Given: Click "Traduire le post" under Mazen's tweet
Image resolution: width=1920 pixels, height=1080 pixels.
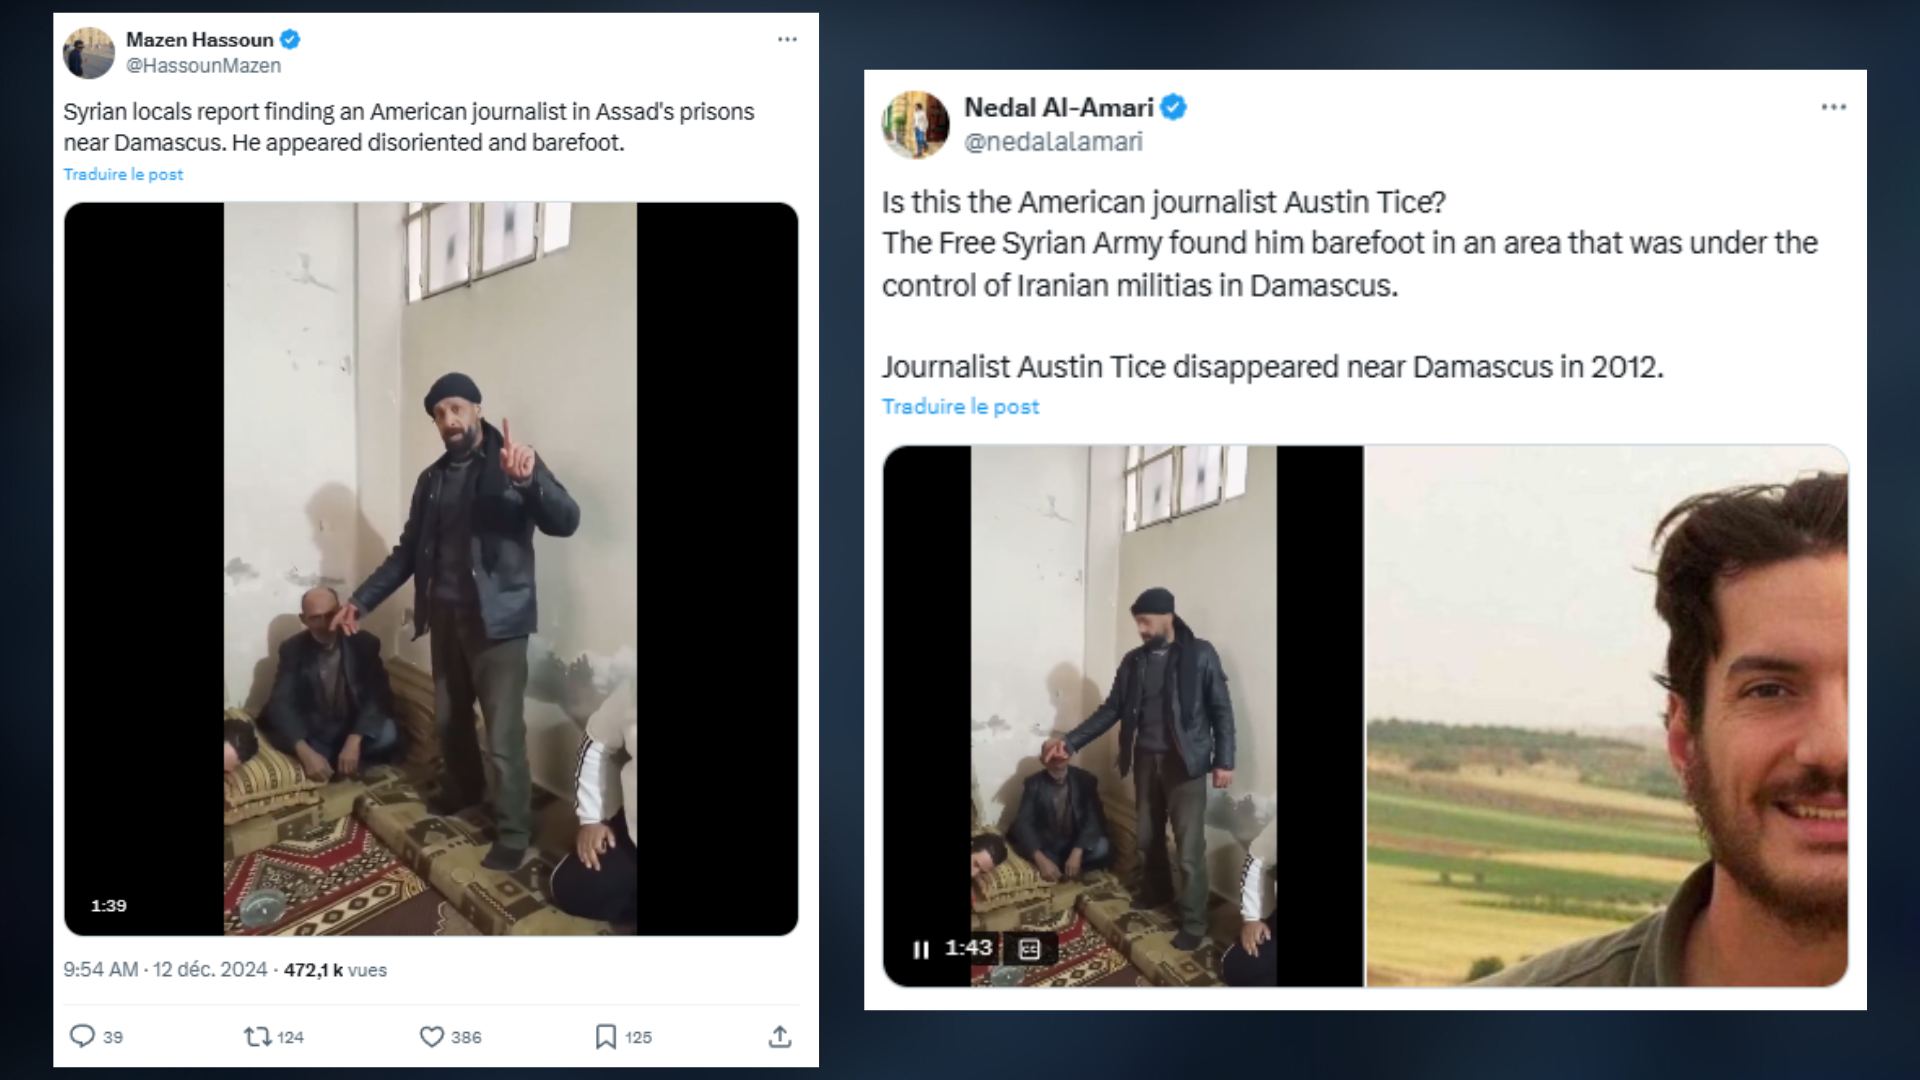Looking at the screenshot, I should point(123,174).
